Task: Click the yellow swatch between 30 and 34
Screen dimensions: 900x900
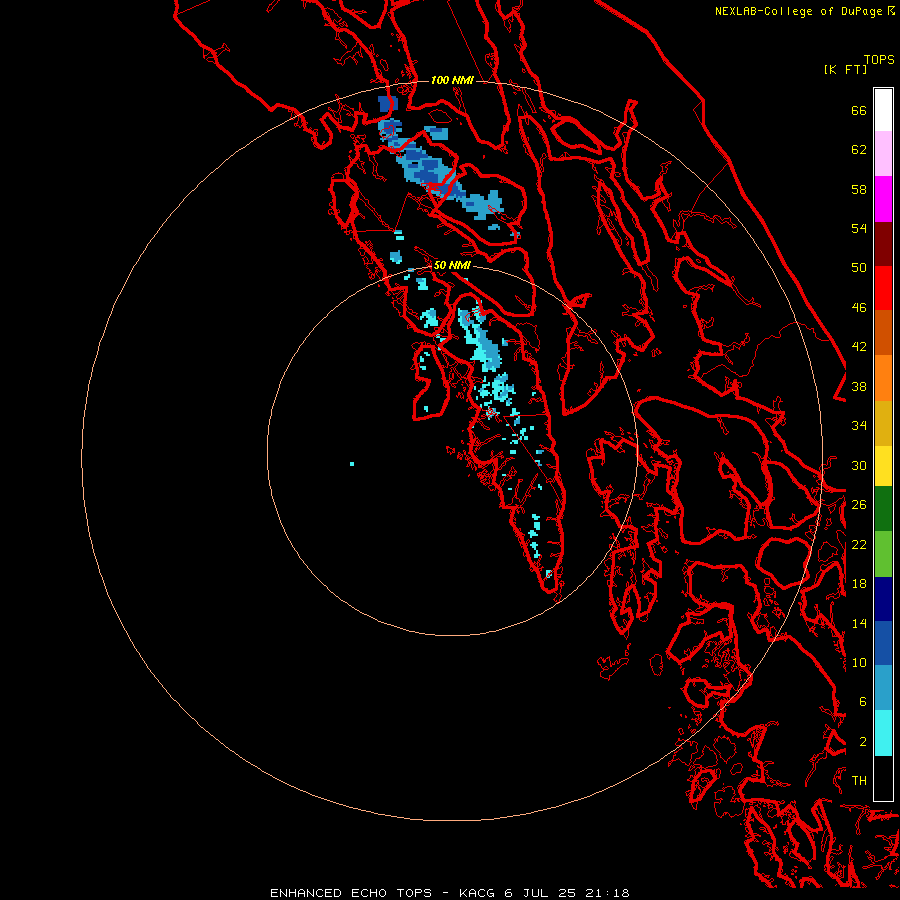Action: (x=883, y=466)
